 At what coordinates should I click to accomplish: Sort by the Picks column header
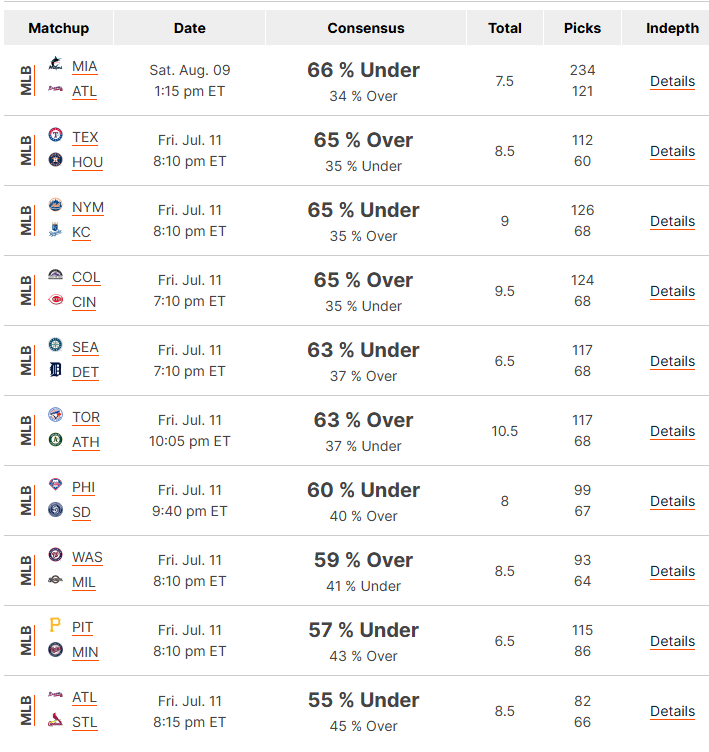pos(582,28)
